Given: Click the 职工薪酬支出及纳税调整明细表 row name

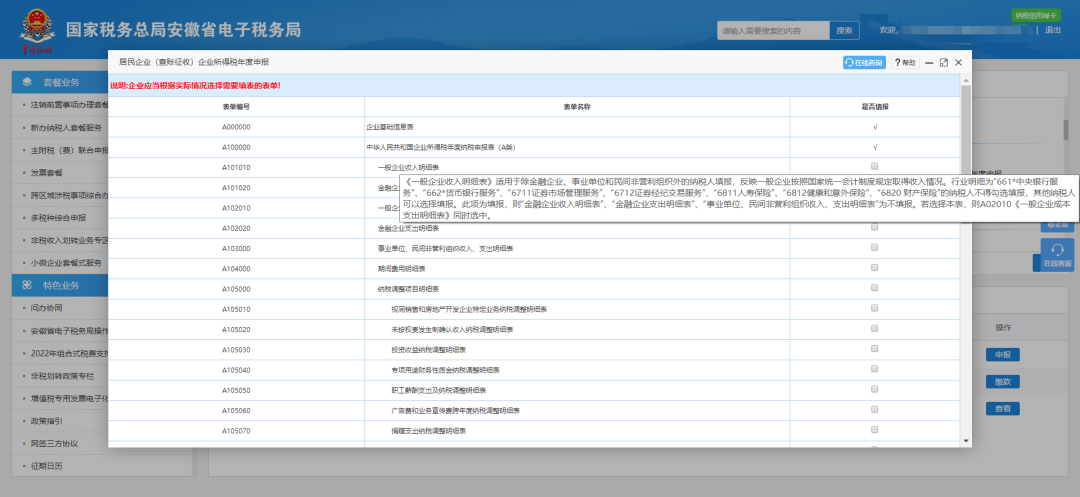Looking at the screenshot, I should tap(439, 390).
